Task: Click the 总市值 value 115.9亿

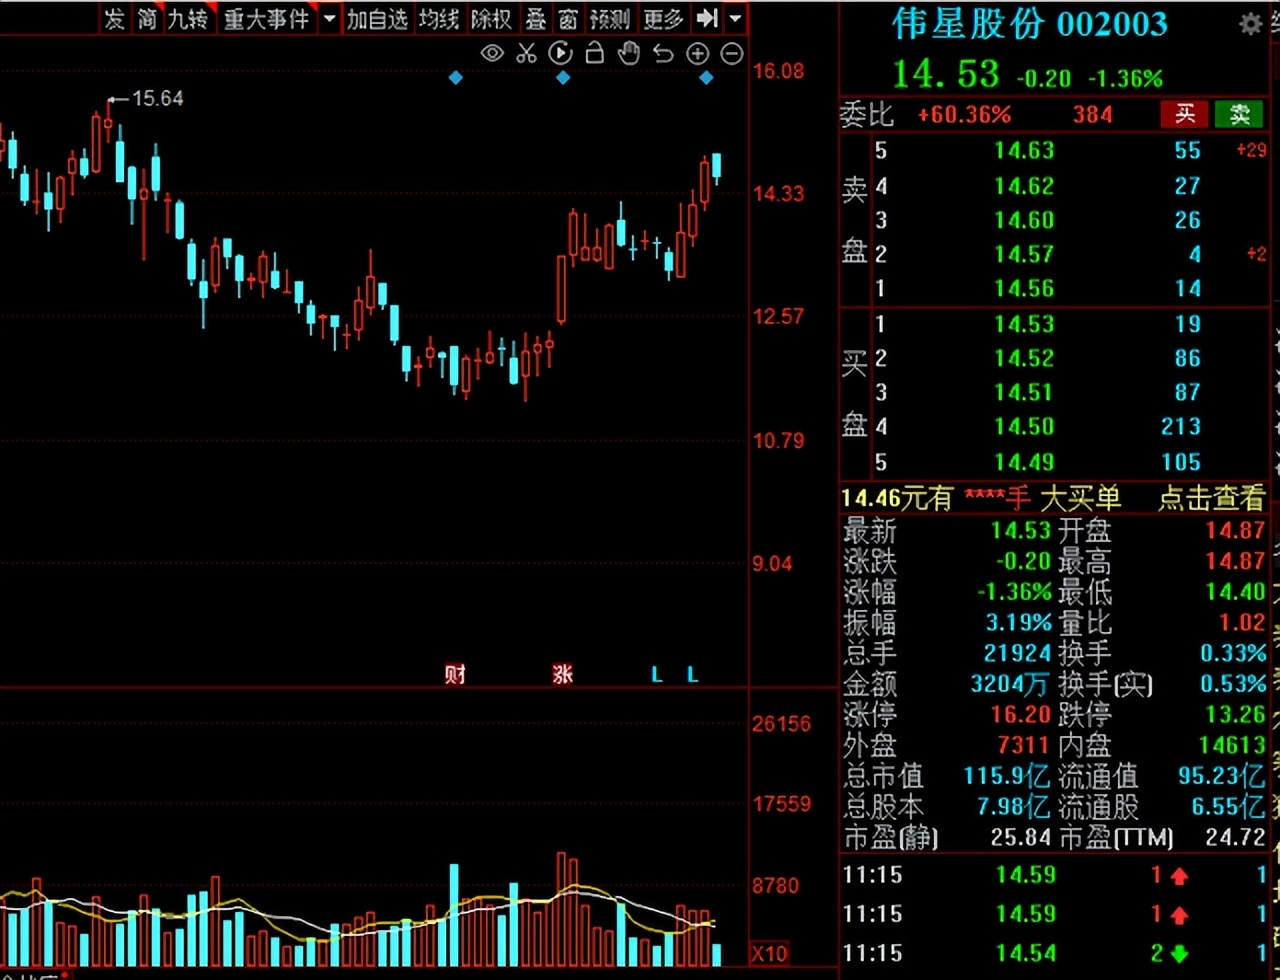Action: 1007,776
